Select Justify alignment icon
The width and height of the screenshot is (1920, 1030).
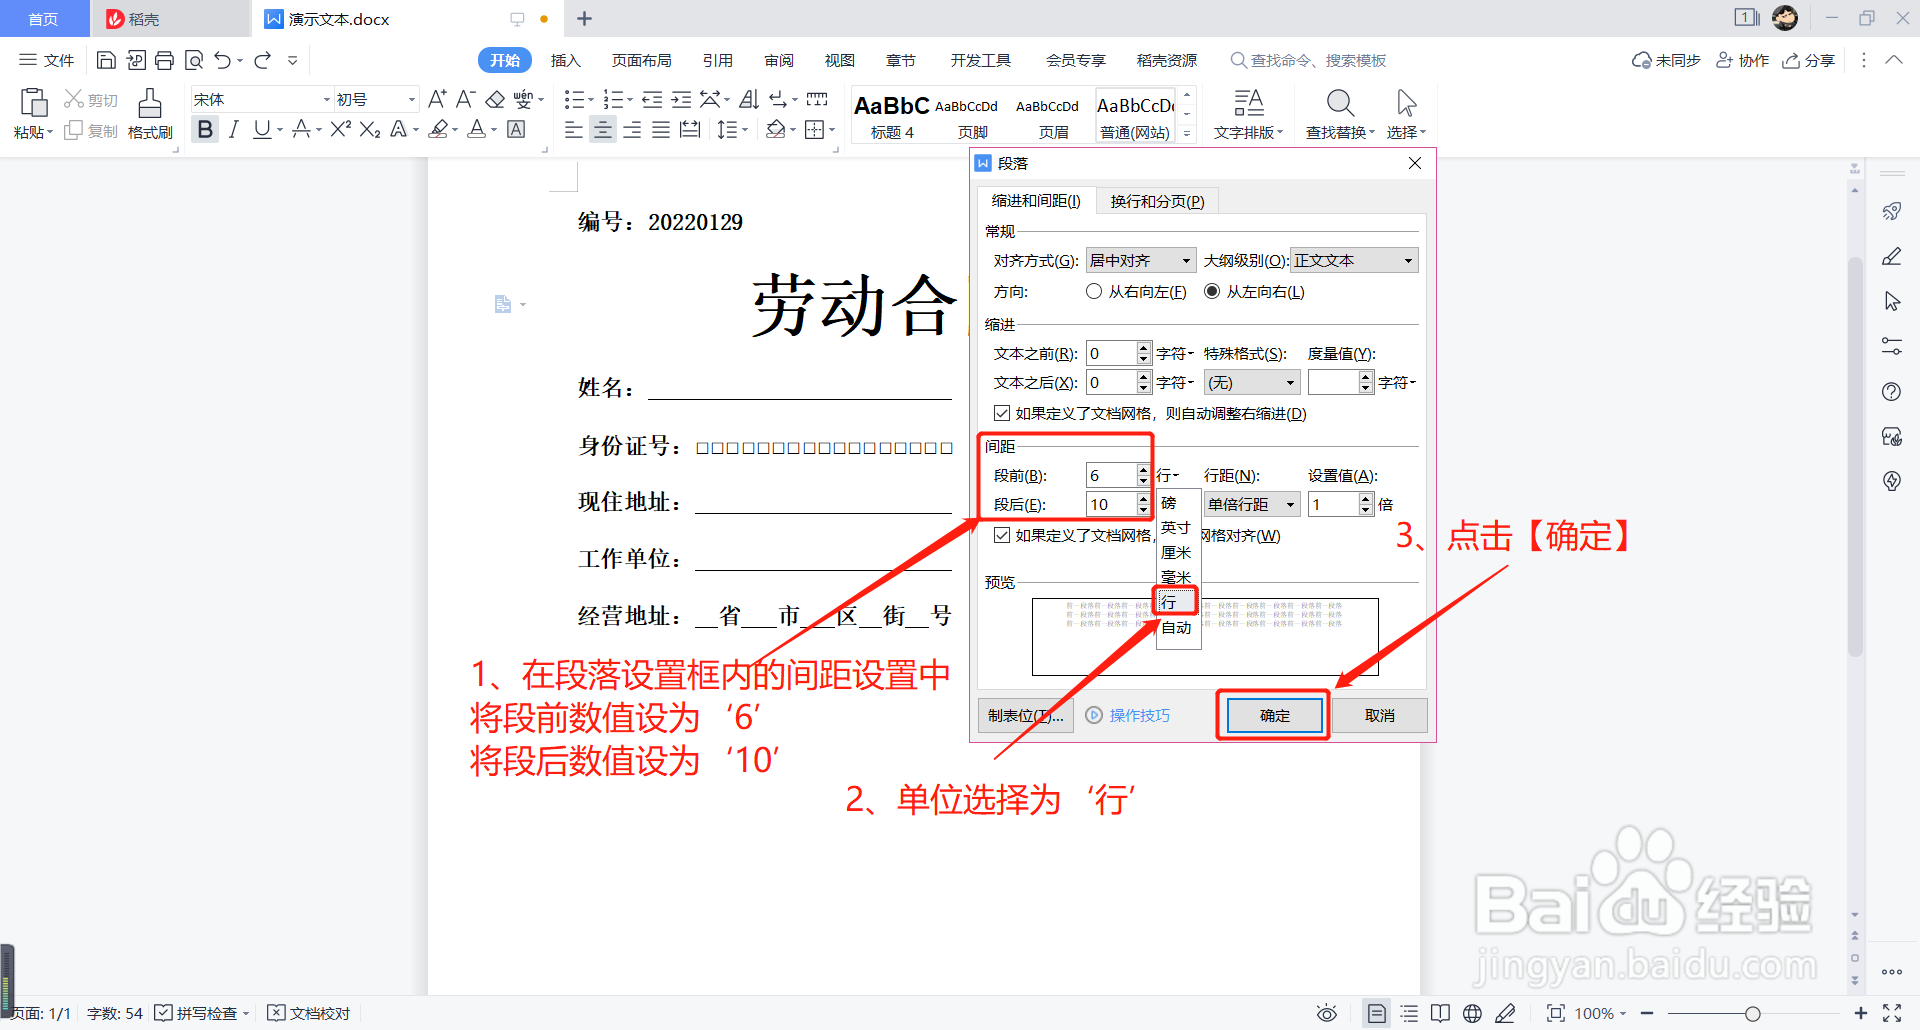point(661,129)
